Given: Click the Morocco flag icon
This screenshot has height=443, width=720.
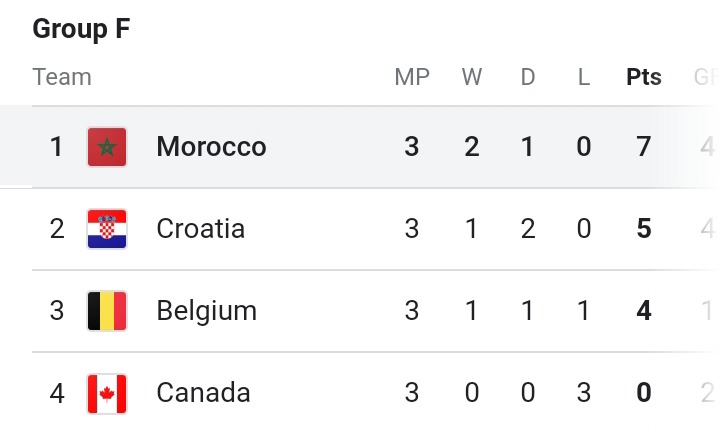Looking at the screenshot, I should [x=107, y=147].
